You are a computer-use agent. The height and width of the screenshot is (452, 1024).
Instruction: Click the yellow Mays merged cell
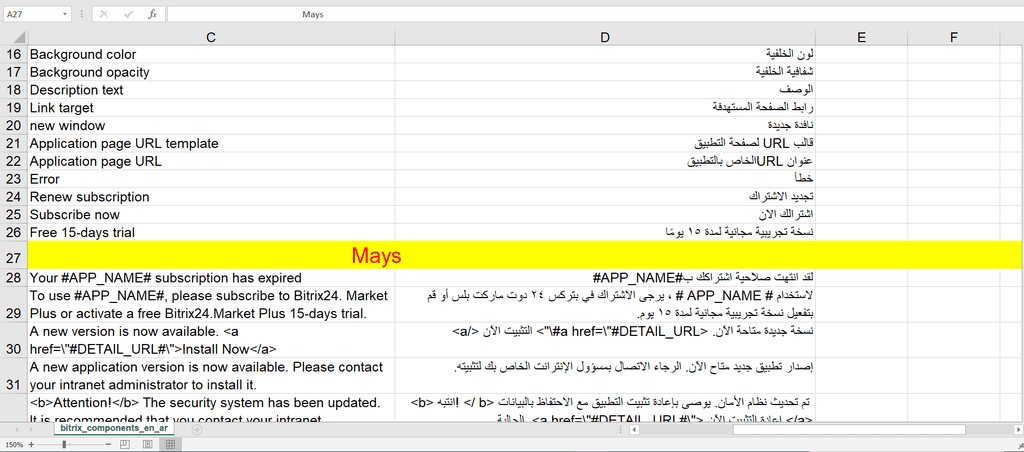pos(525,255)
